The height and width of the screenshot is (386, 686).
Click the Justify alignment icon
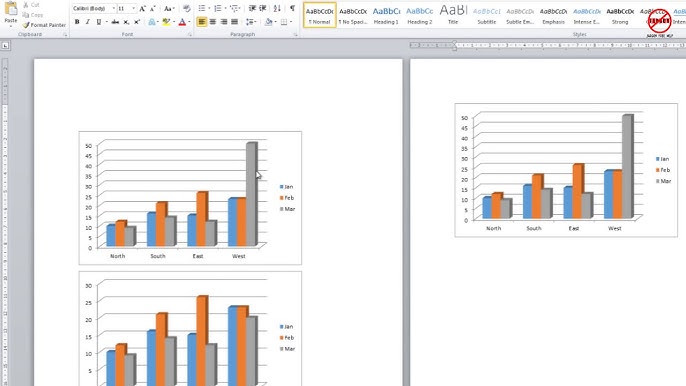coord(234,21)
